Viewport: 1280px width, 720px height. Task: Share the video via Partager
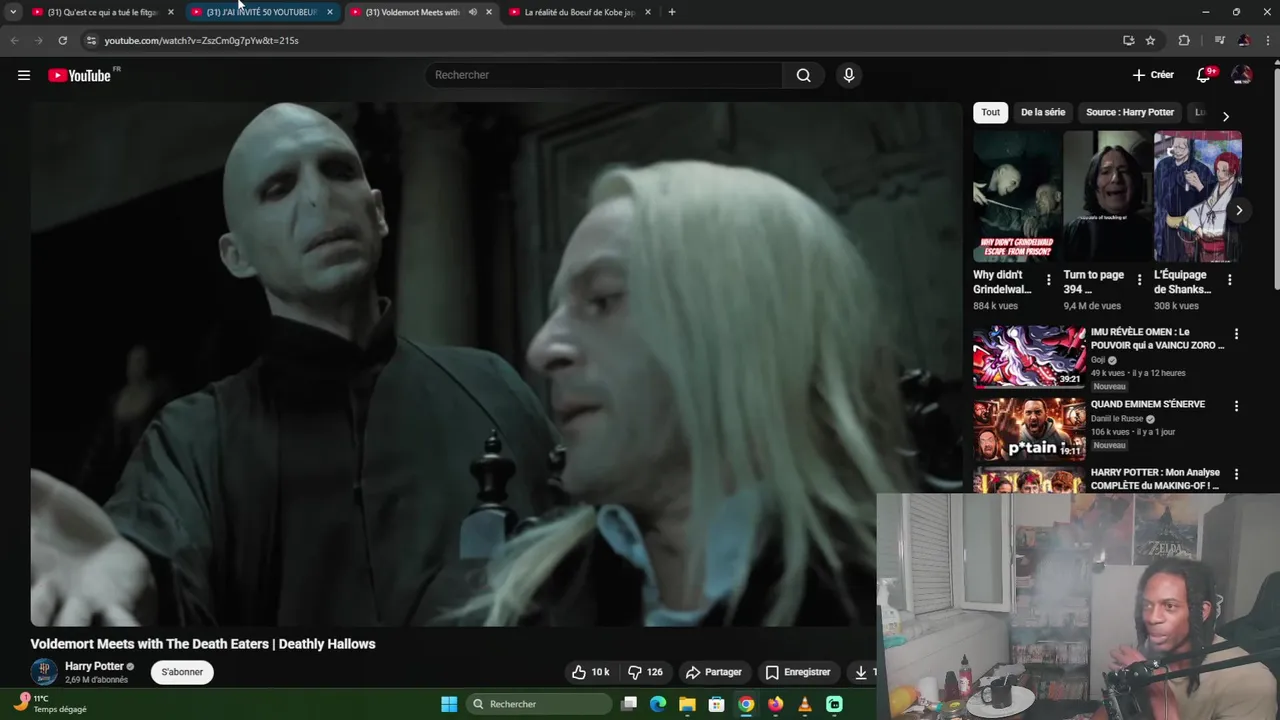point(713,672)
